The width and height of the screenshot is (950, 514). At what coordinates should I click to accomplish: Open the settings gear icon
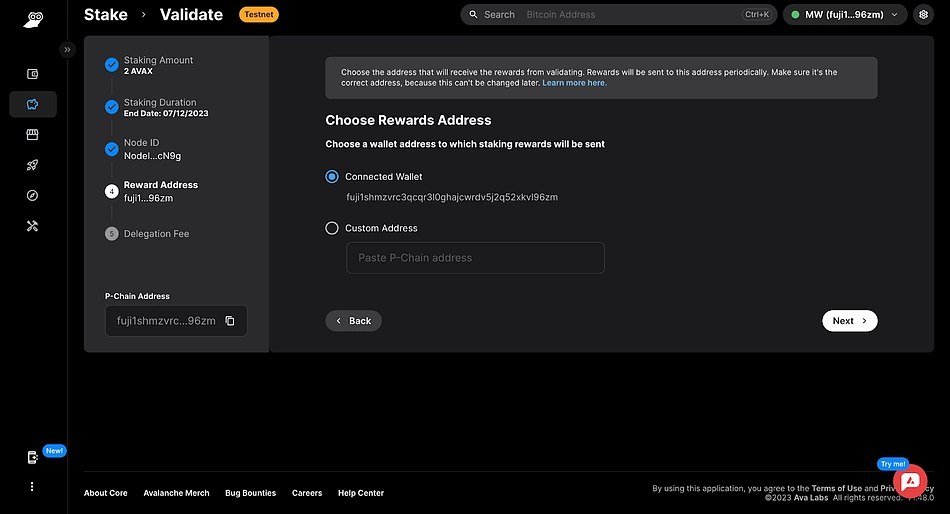(922, 15)
